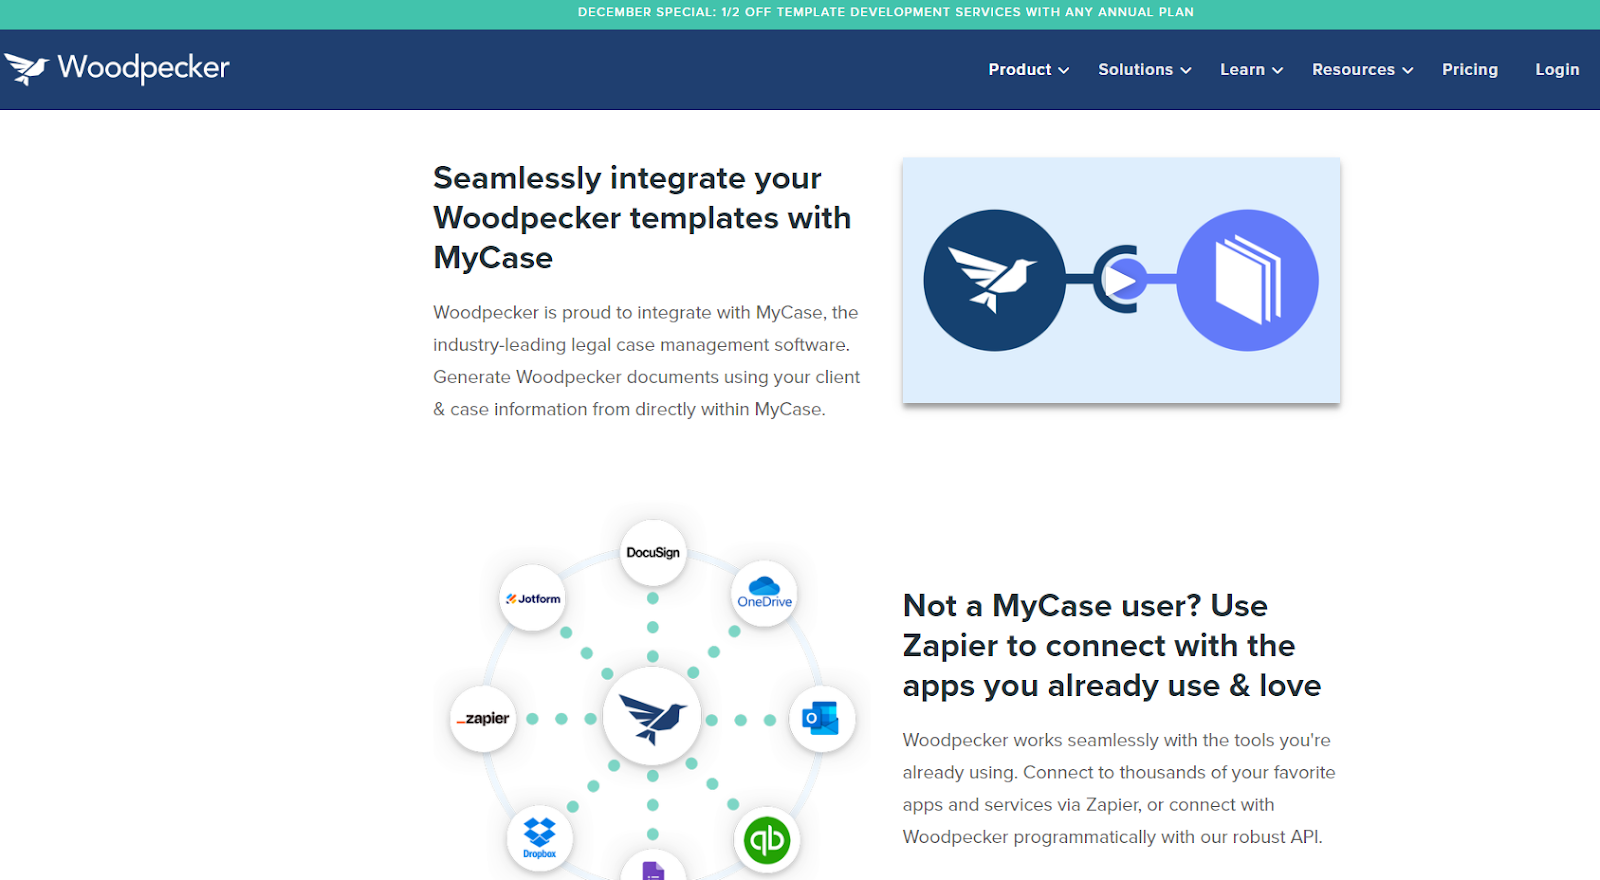Click the Zapier integration icon
Image resolution: width=1600 pixels, height=880 pixels.
tap(484, 718)
